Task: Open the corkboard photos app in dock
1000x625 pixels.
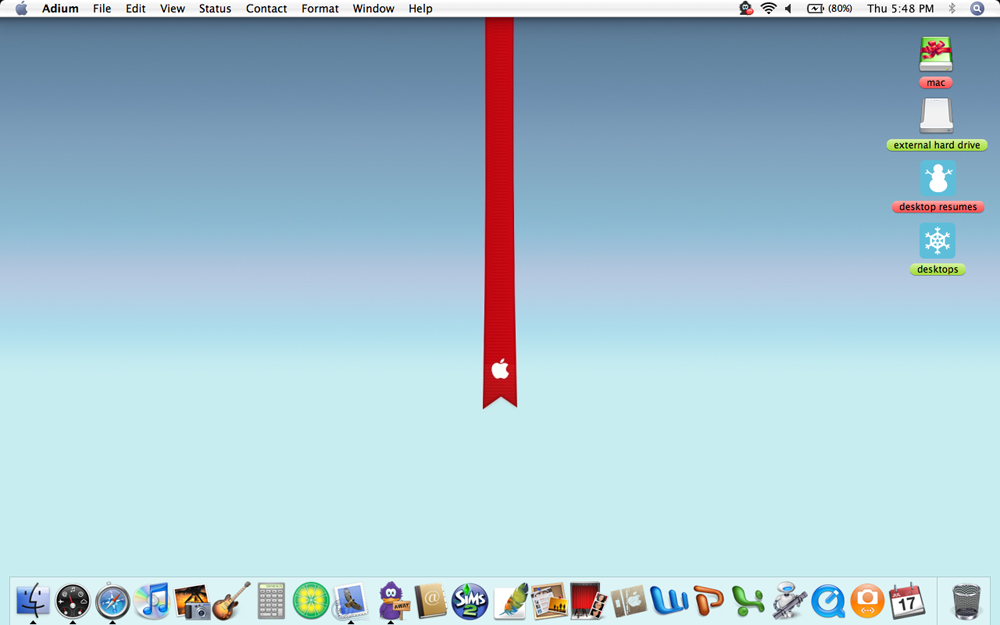Action: (x=549, y=601)
